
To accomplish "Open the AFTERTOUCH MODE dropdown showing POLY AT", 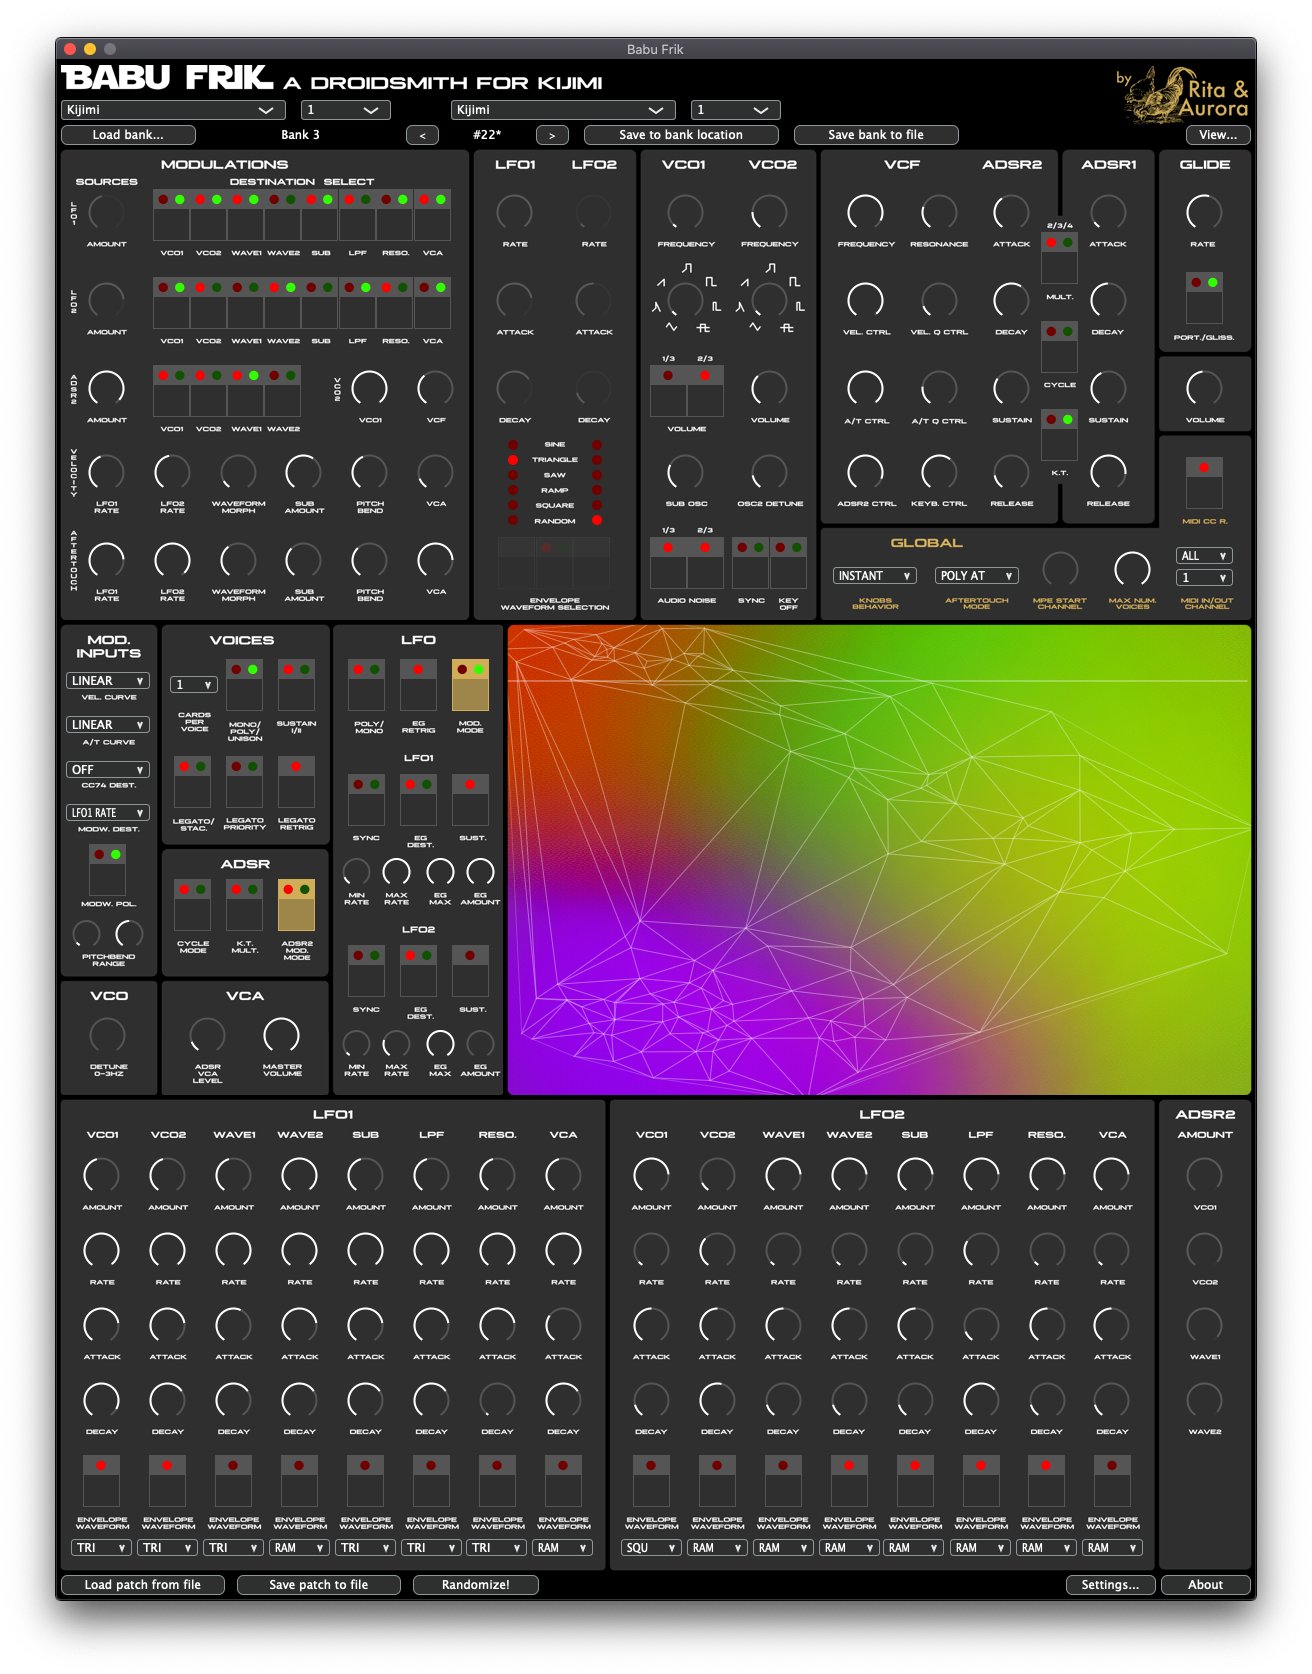I will [x=977, y=576].
